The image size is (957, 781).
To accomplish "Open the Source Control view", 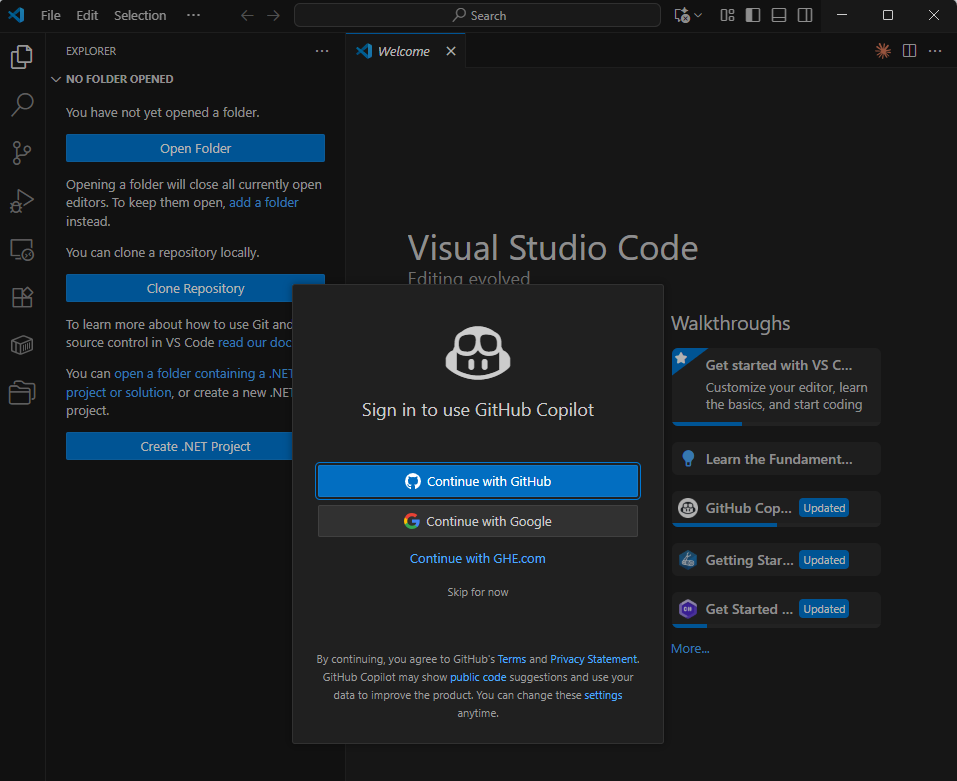I will [x=22, y=153].
